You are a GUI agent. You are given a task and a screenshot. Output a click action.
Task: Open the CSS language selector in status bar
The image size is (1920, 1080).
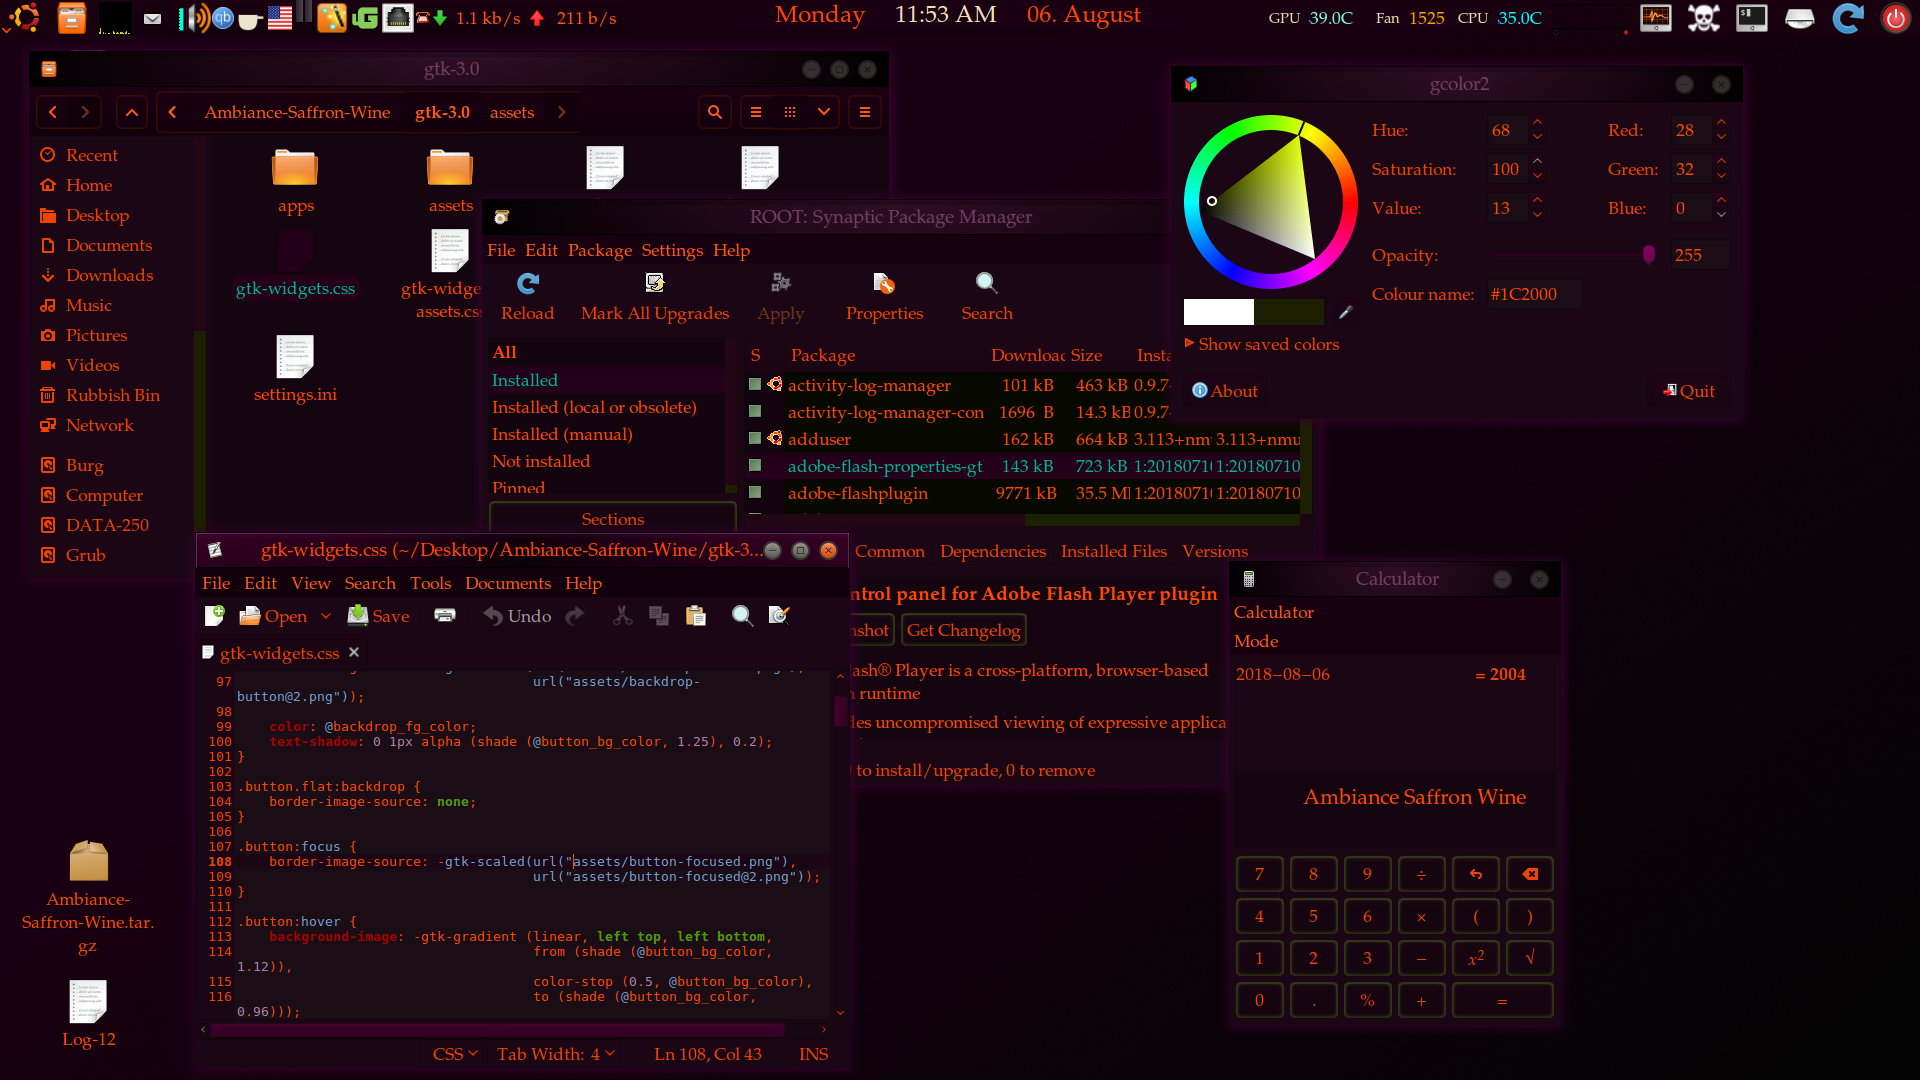pos(455,1054)
